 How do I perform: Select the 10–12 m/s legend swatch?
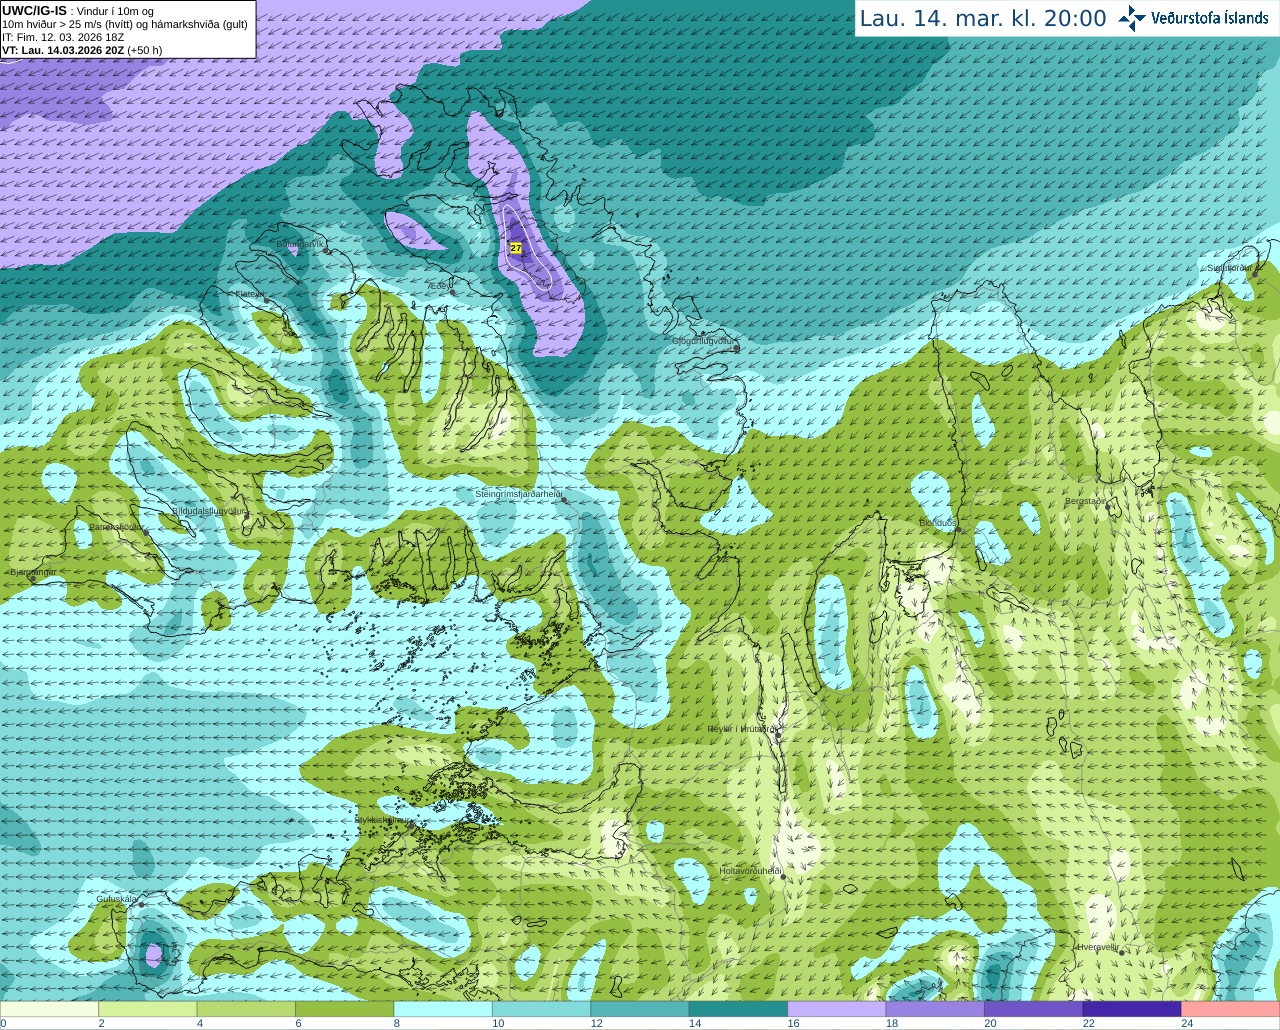pos(542,1009)
